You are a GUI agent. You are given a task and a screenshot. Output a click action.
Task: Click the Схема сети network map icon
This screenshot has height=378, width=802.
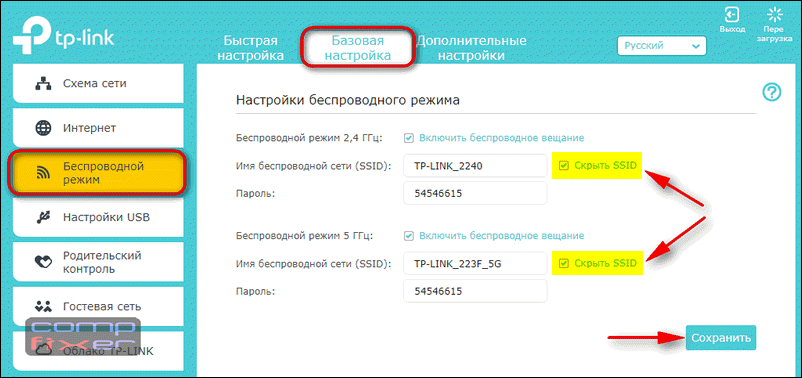(x=43, y=84)
